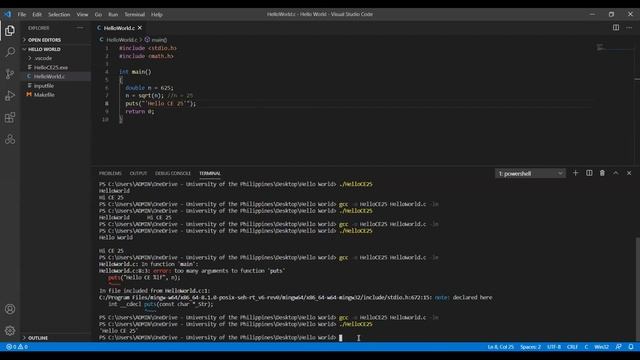
Task: Open Run and Debug view icon
Action: [10, 96]
